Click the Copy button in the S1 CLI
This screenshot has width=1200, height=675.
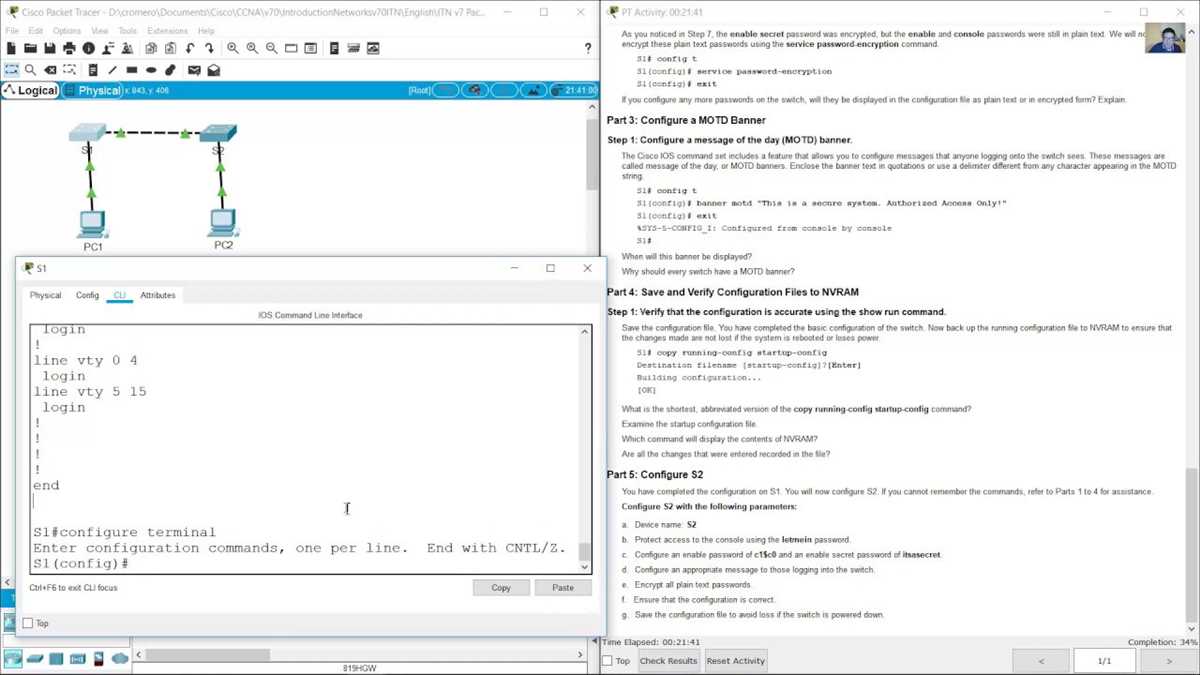(x=501, y=588)
